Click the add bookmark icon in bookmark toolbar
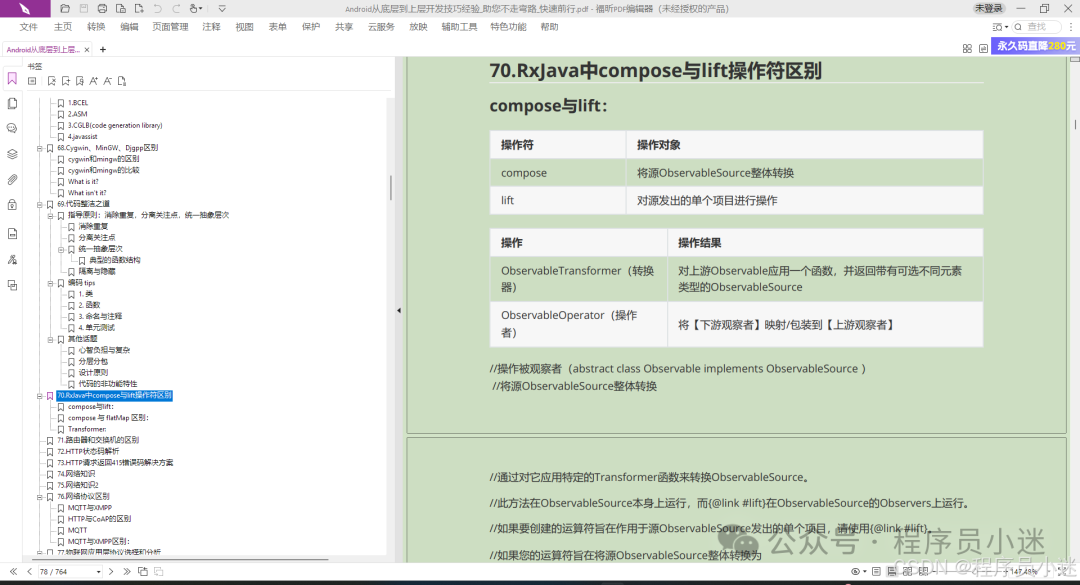Image resolution: width=1080 pixels, height=585 pixels. click(x=65, y=81)
